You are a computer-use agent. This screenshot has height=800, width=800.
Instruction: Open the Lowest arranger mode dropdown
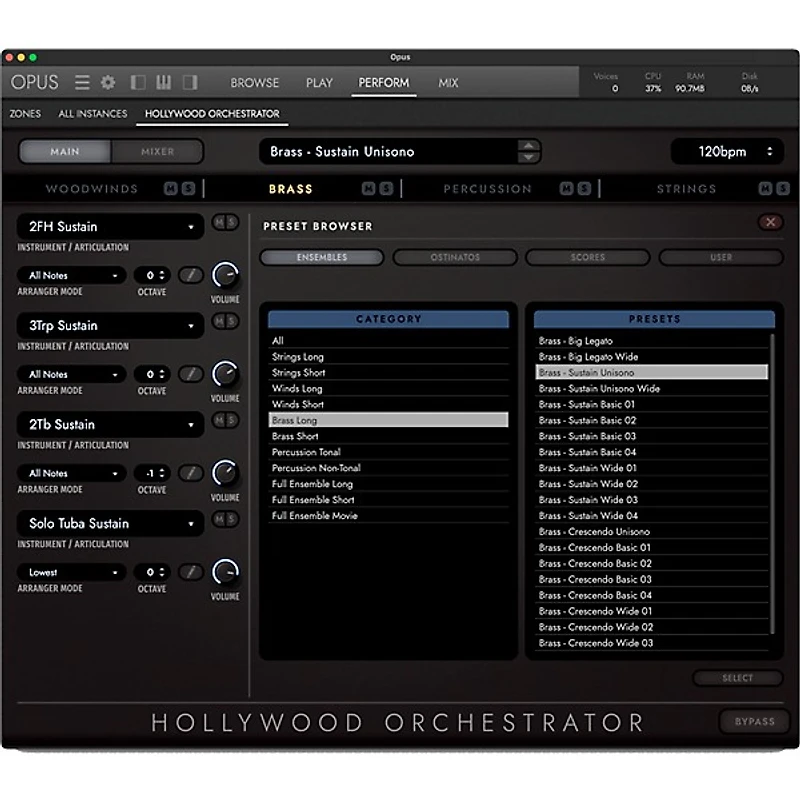[70, 571]
